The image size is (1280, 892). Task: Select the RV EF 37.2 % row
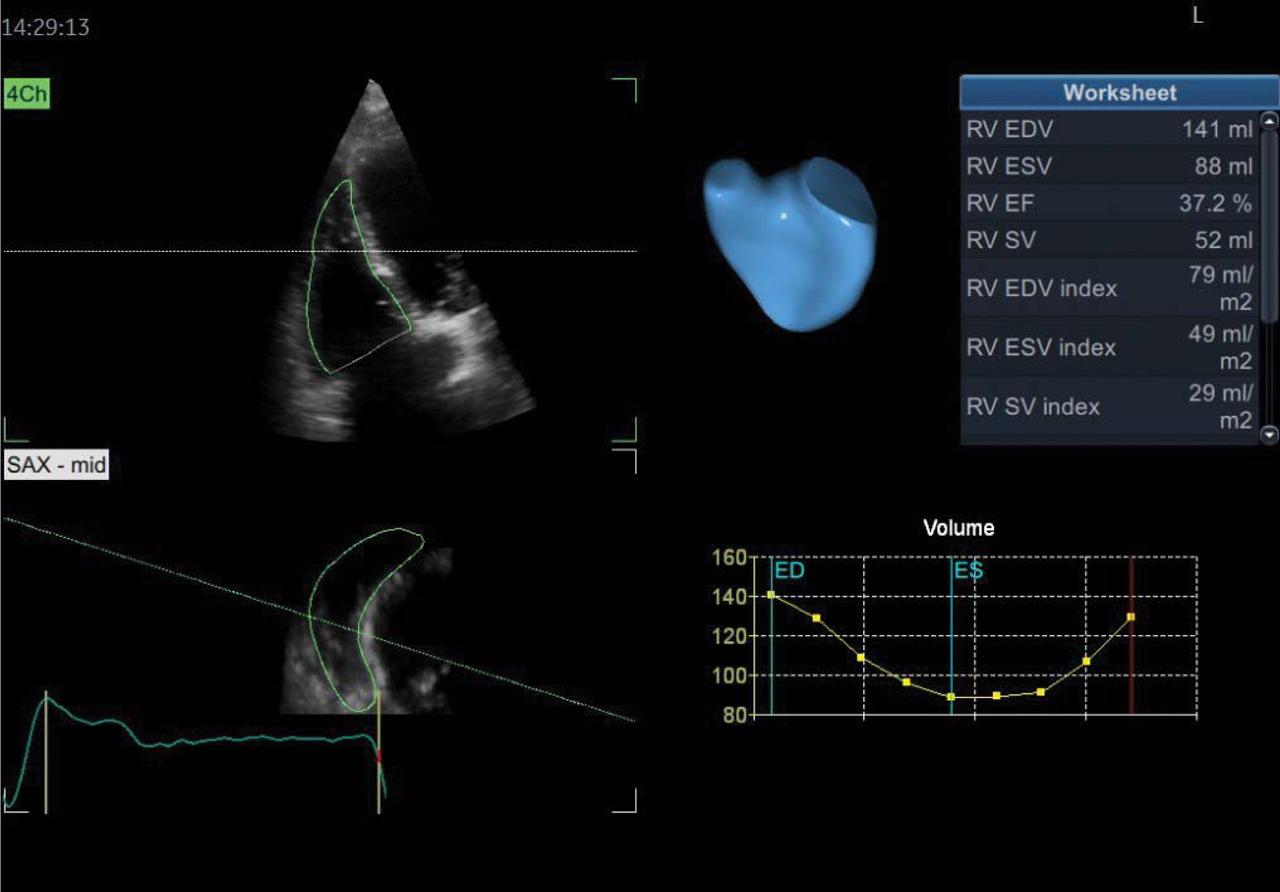click(1108, 204)
